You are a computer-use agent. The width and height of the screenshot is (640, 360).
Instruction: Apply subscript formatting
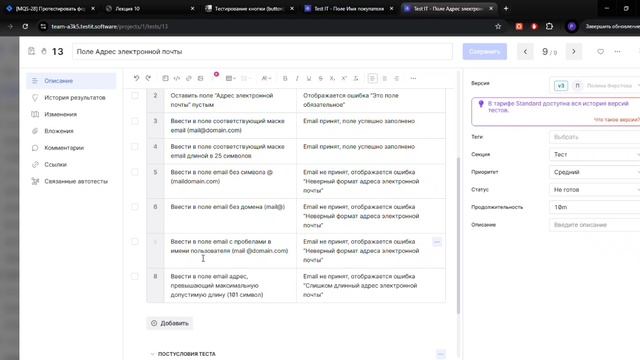(332, 78)
